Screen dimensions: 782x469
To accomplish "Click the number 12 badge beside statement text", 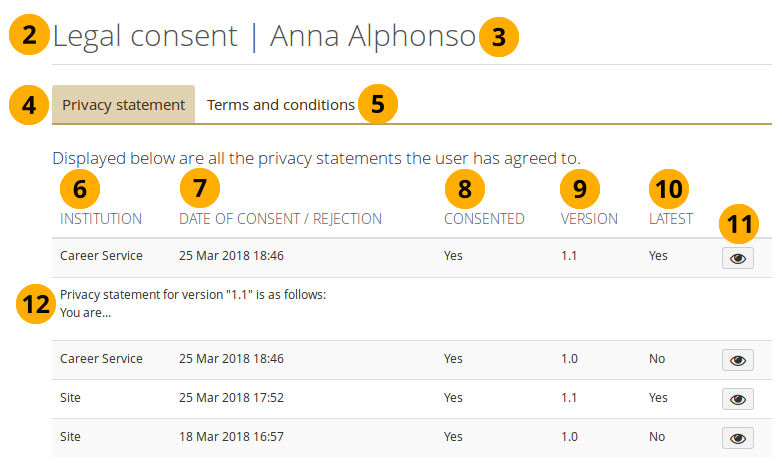I will click(37, 305).
